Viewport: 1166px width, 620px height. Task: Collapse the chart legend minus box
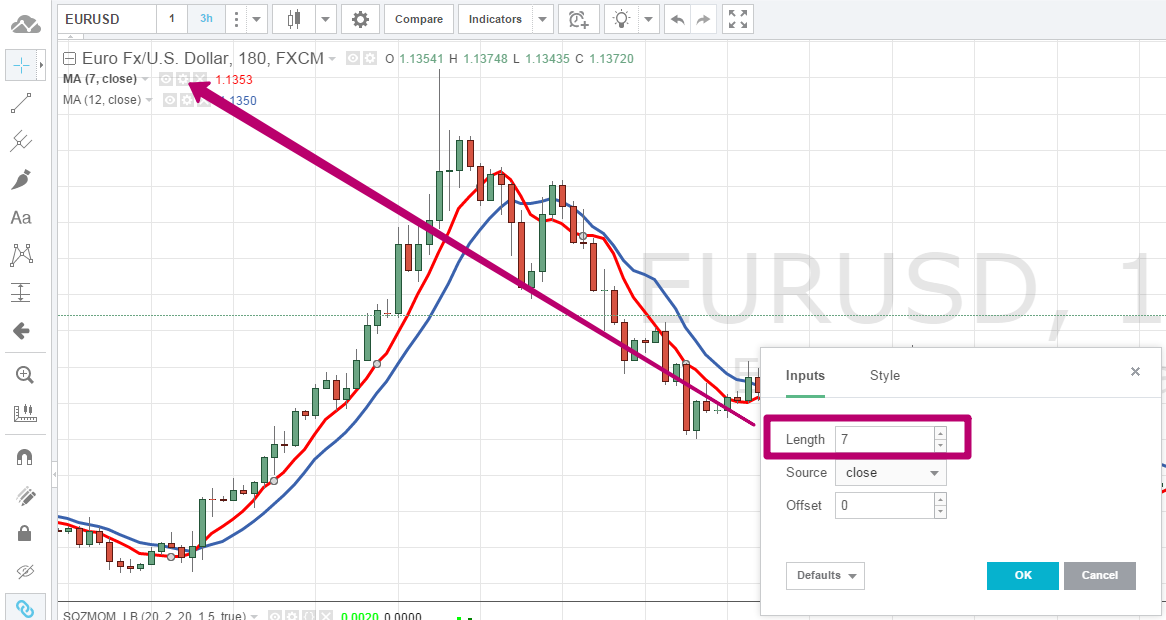(x=70, y=59)
